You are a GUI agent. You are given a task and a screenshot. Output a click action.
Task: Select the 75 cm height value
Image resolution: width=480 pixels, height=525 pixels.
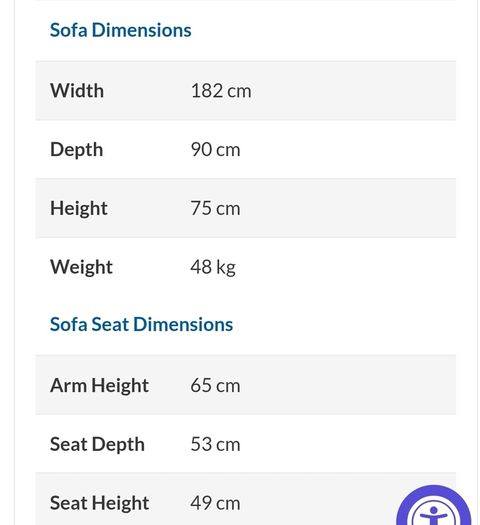tap(215, 209)
